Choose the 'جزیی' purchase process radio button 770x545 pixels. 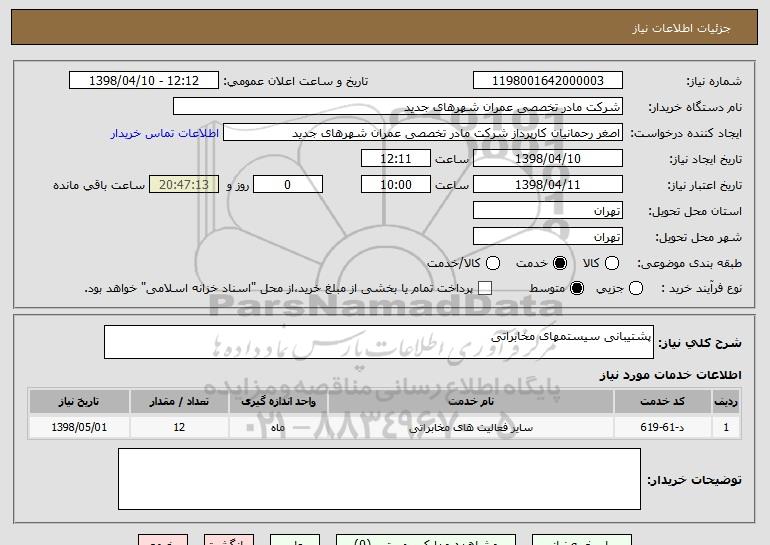click(x=635, y=288)
